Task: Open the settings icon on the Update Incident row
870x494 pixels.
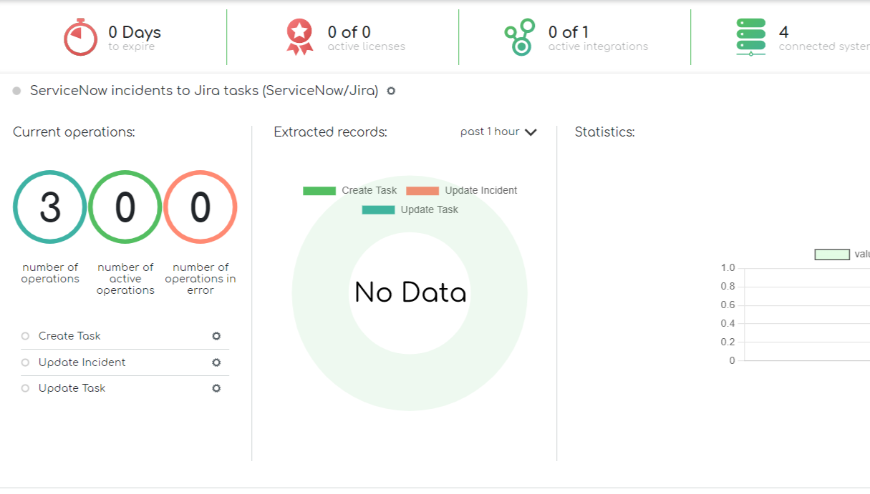Action: [x=216, y=362]
